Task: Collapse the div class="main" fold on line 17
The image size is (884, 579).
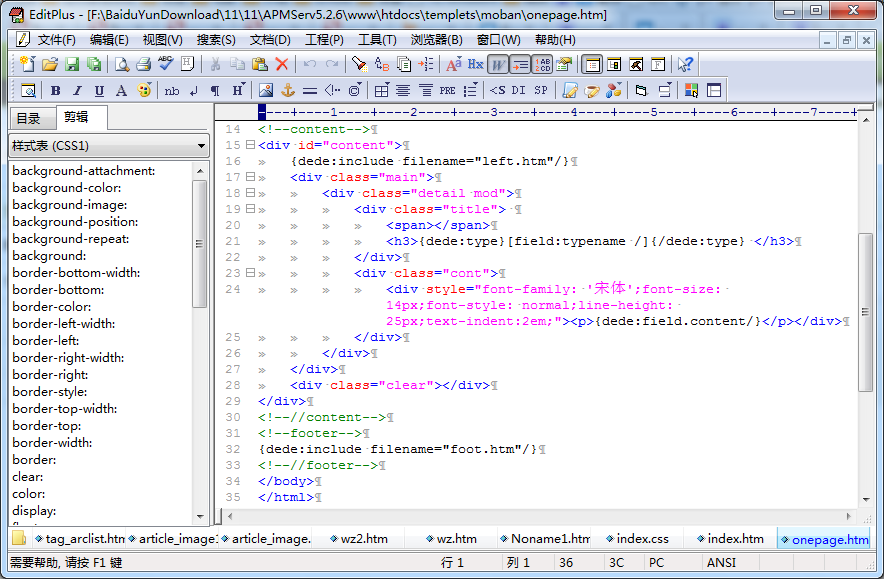Action: coord(250,177)
